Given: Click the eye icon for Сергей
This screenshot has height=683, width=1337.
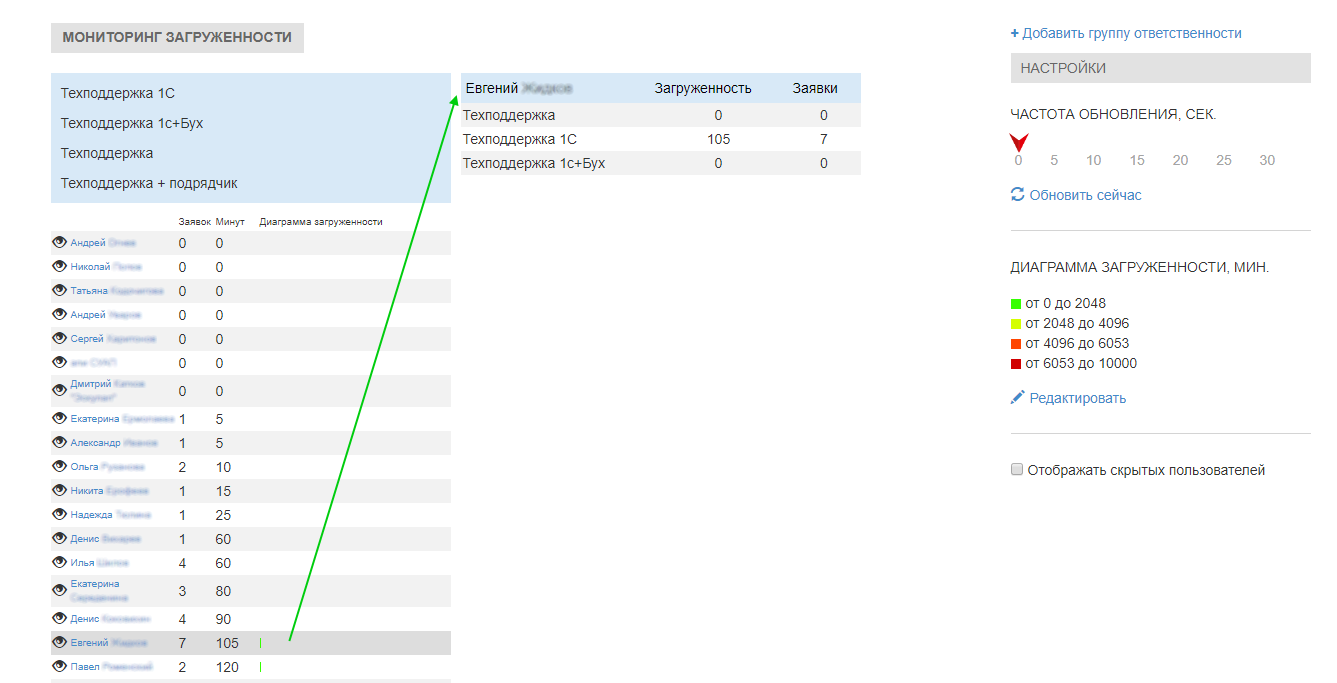Looking at the screenshot, I should tap(59, 339).
